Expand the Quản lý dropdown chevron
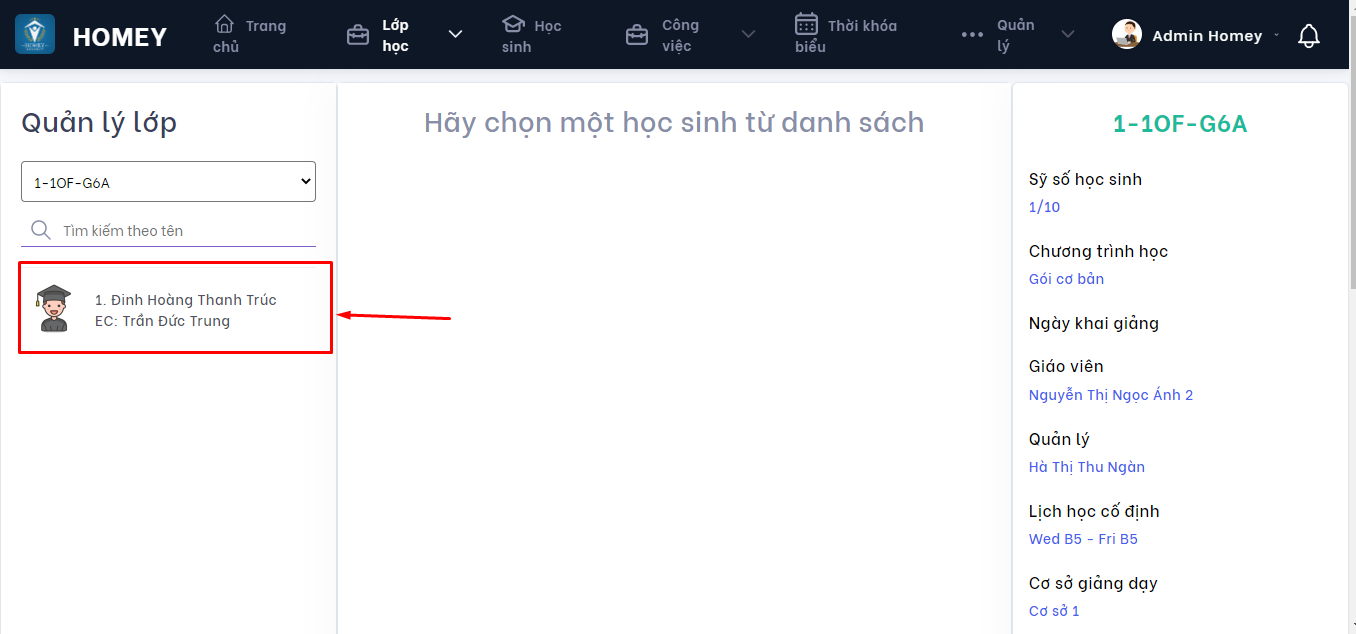Viewport: 1356px width, 634px height. tap(1068, 33)
